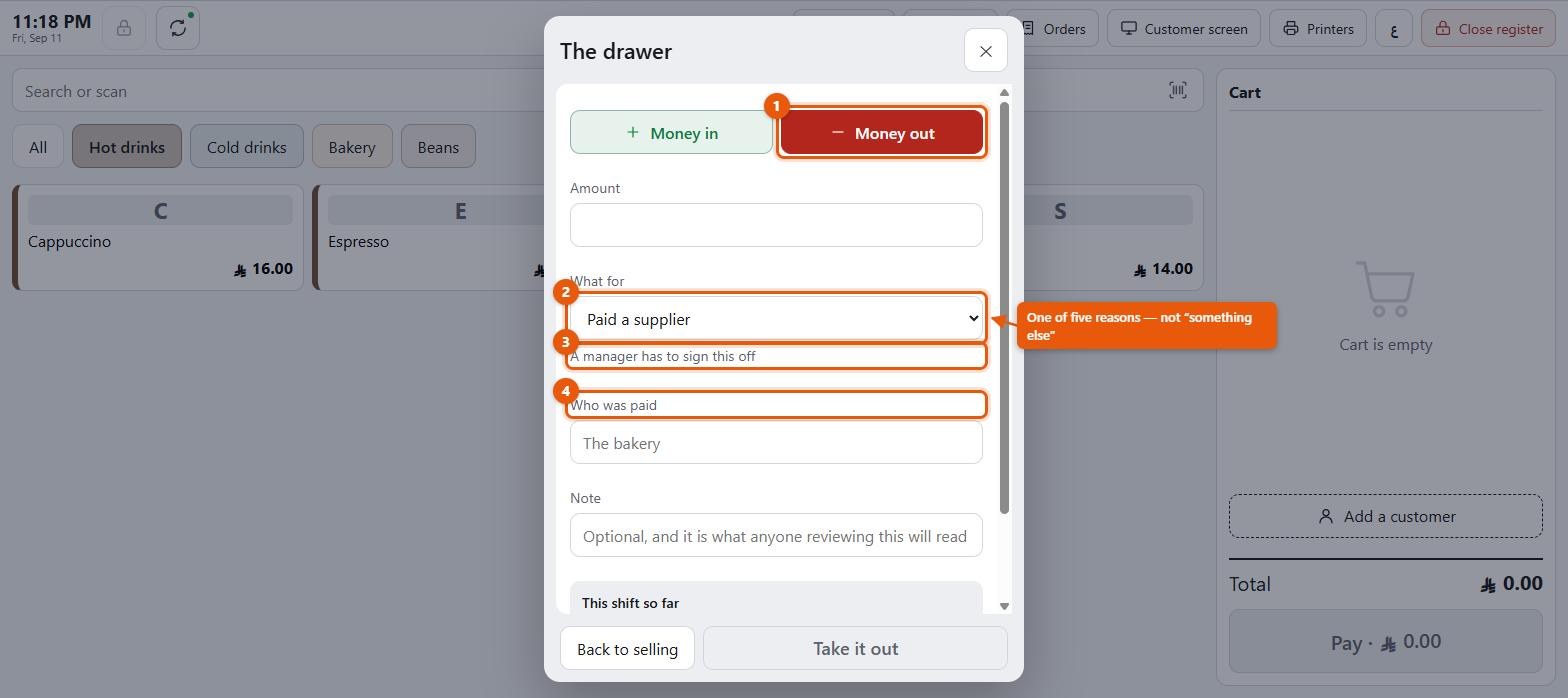Viewport: 1568px width, 698px height.
Task: Switch language with the ع button
Action: coord(1393,29)
